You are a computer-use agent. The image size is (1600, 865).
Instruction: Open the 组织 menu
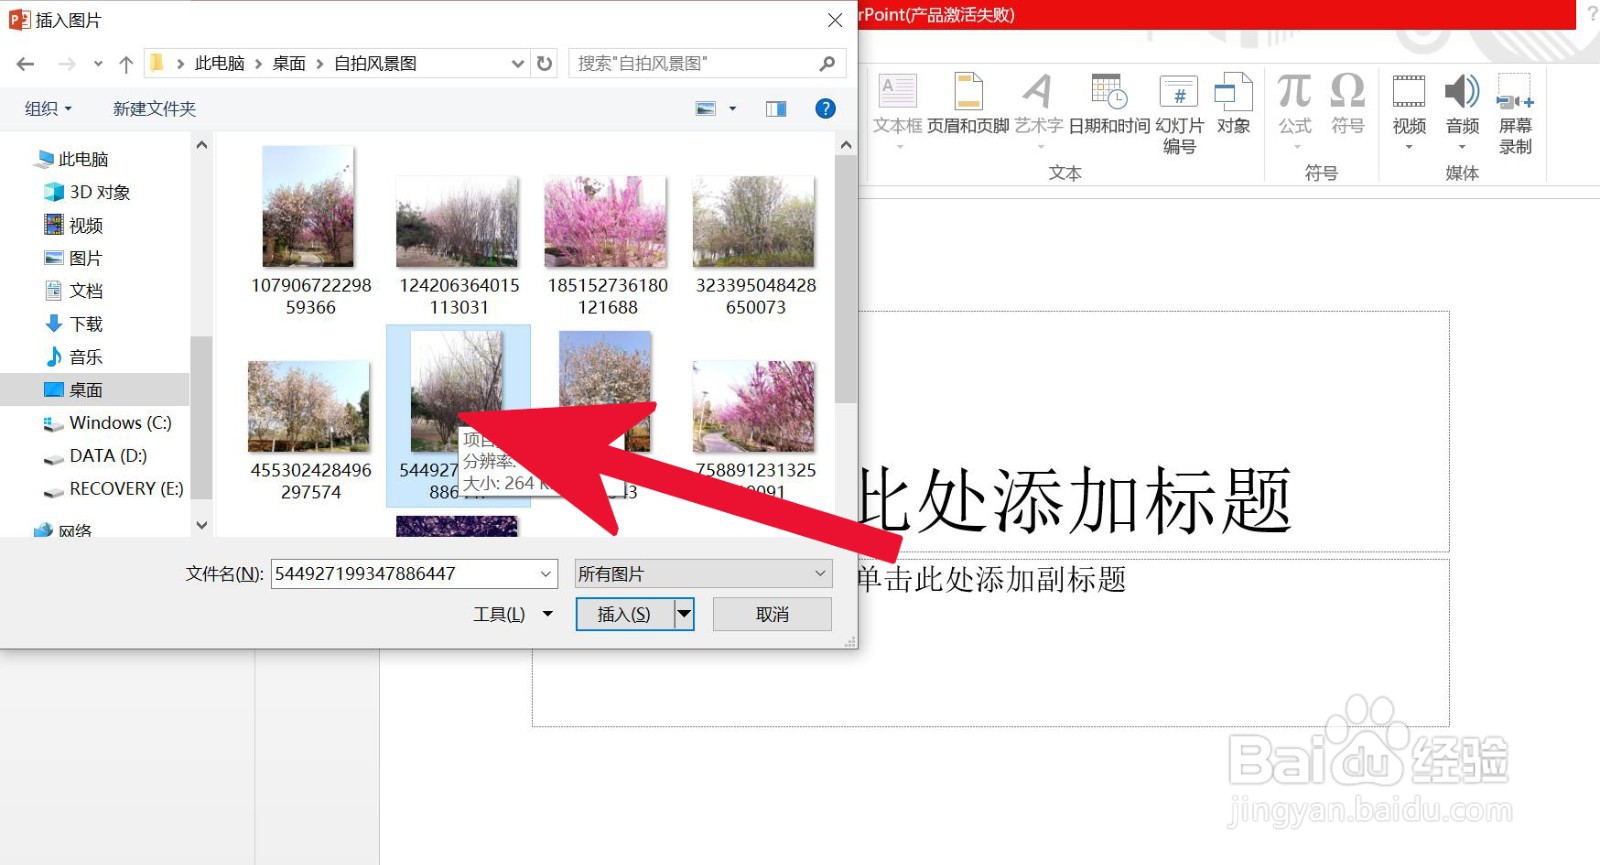tap(48, 108)
